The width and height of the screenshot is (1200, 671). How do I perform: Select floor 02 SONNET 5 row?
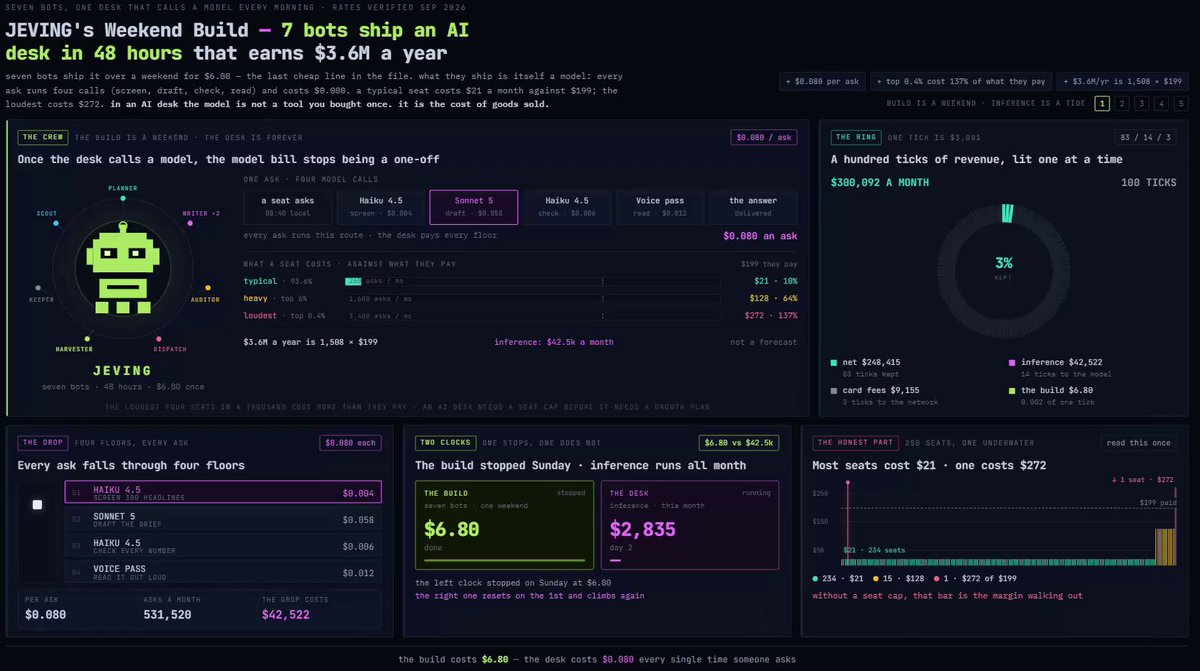[x=223, y=518]
